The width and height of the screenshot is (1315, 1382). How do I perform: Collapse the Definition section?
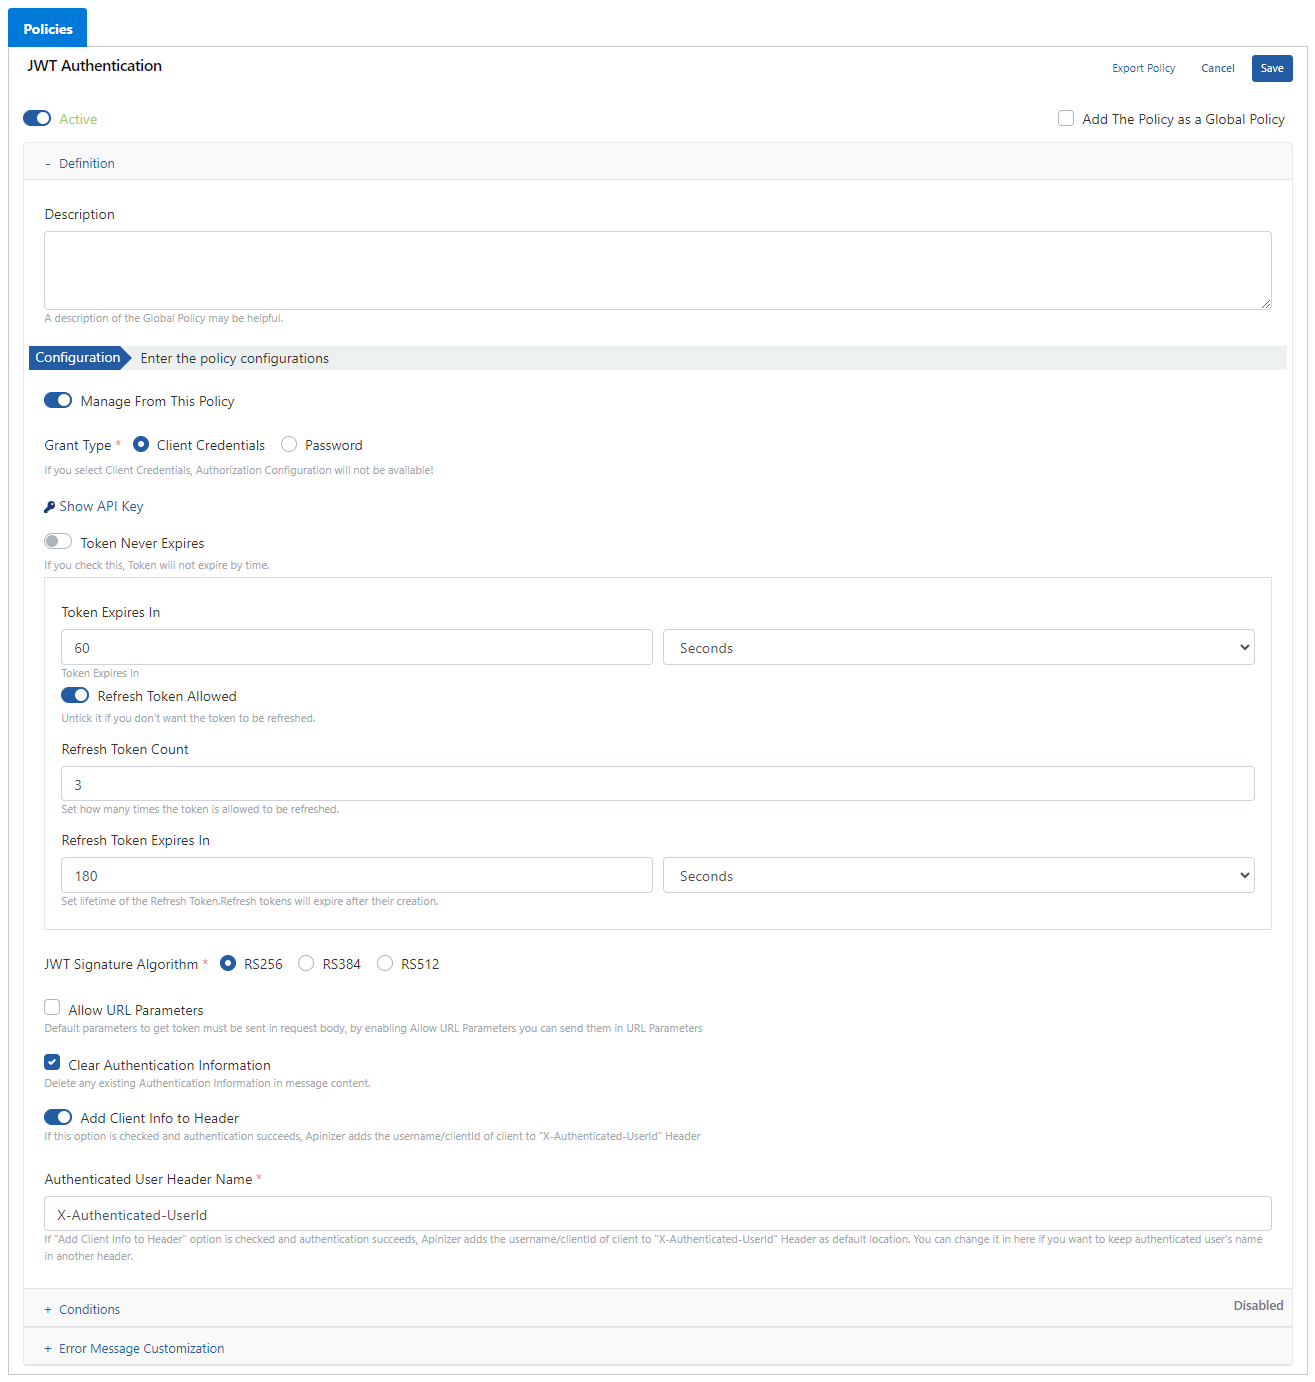[86, 163]
